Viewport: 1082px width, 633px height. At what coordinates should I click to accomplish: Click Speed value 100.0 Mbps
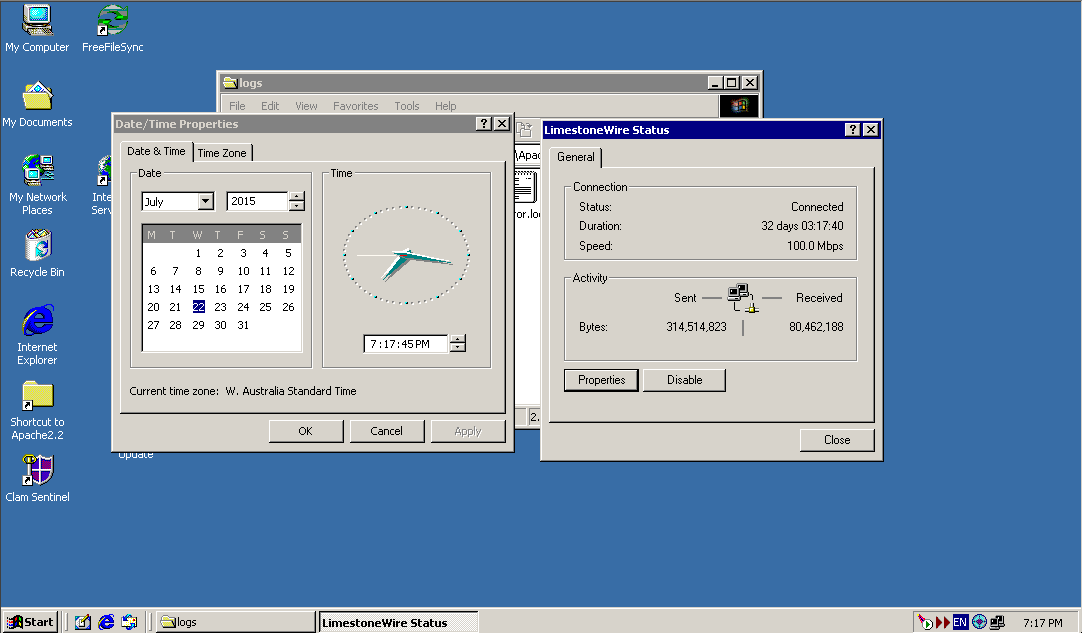815,246
